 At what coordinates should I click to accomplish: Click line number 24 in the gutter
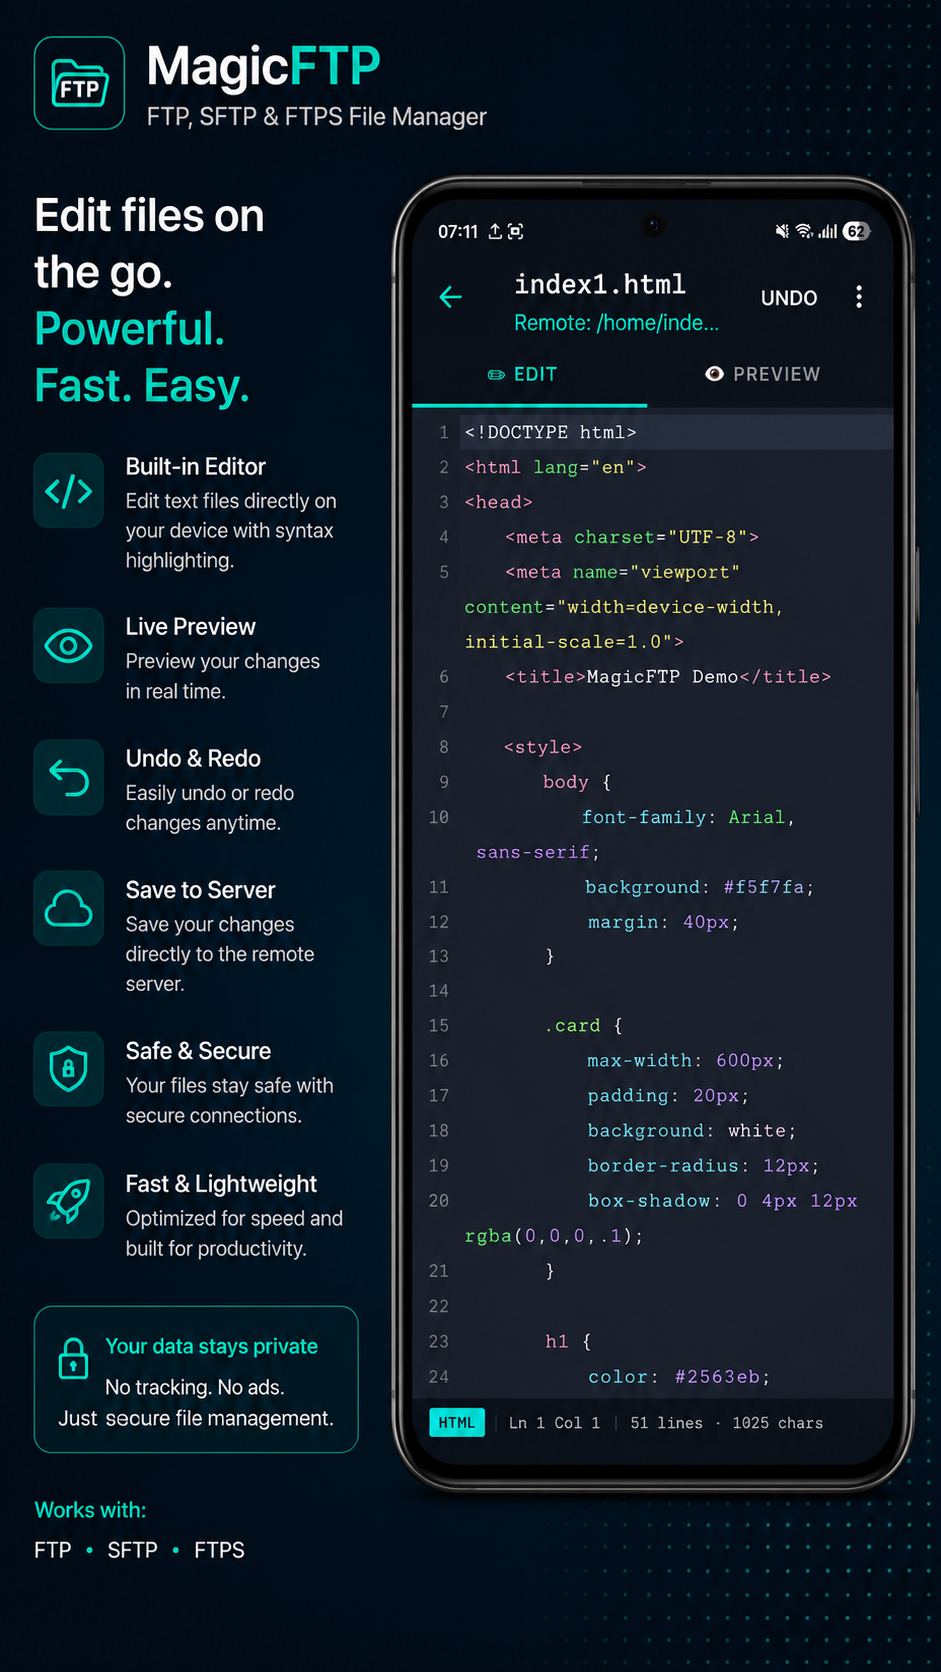[439, 1377]
